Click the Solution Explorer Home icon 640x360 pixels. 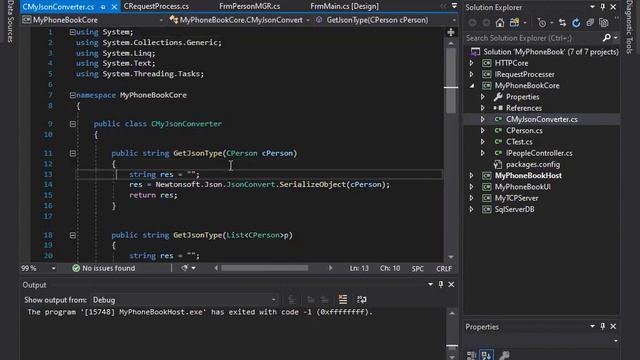point(500,23)
